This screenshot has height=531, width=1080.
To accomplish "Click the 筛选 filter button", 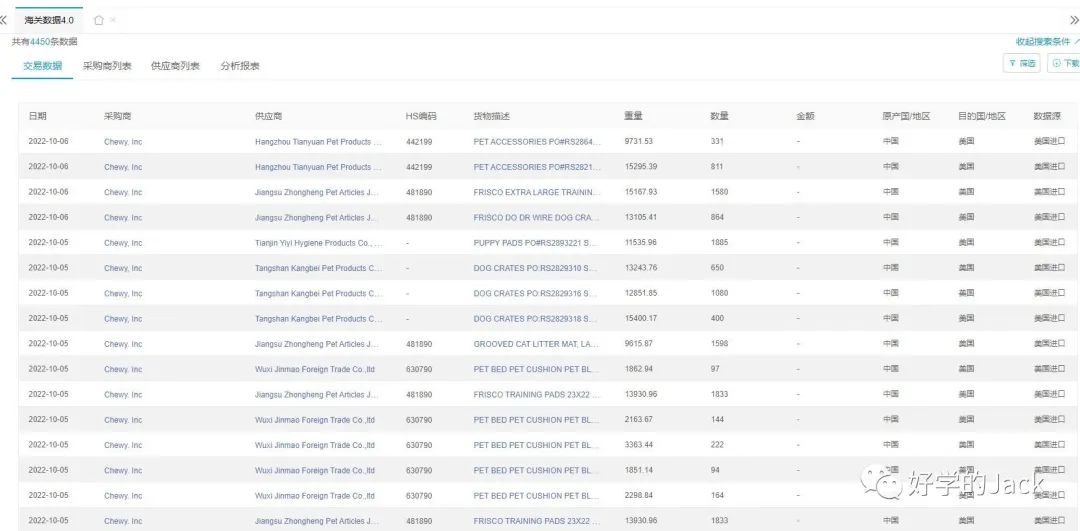I will click(1022, 63).
